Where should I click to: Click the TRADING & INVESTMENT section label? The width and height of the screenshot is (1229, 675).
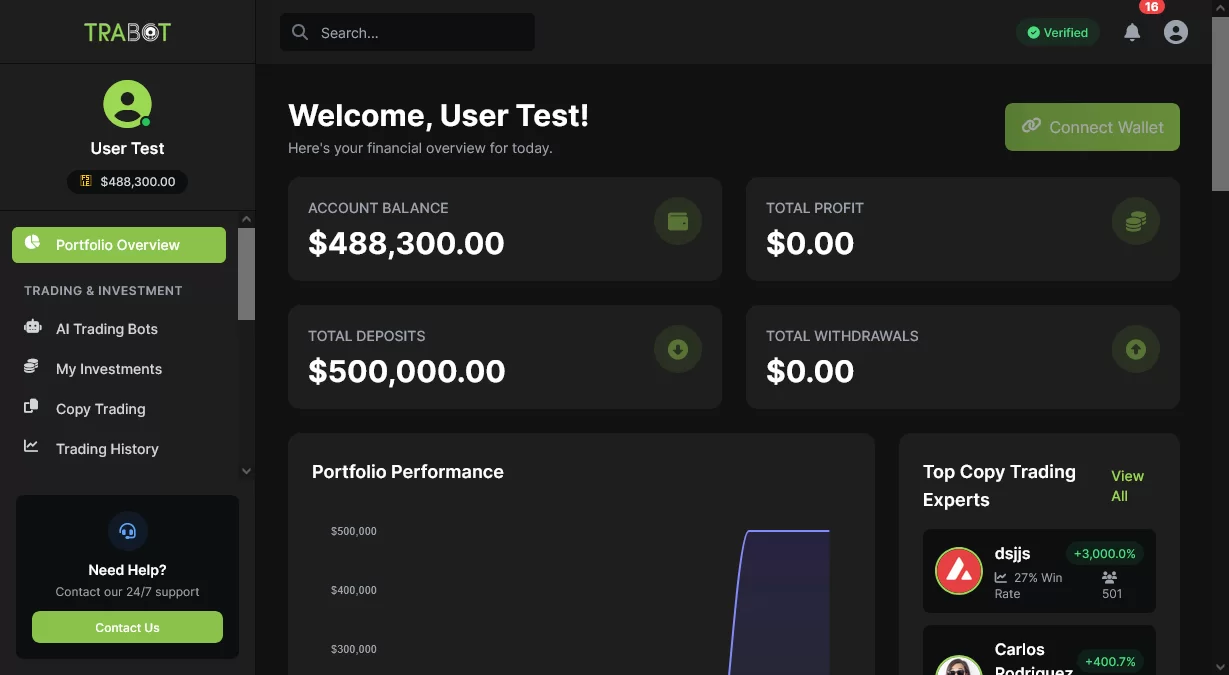[103, 291]
